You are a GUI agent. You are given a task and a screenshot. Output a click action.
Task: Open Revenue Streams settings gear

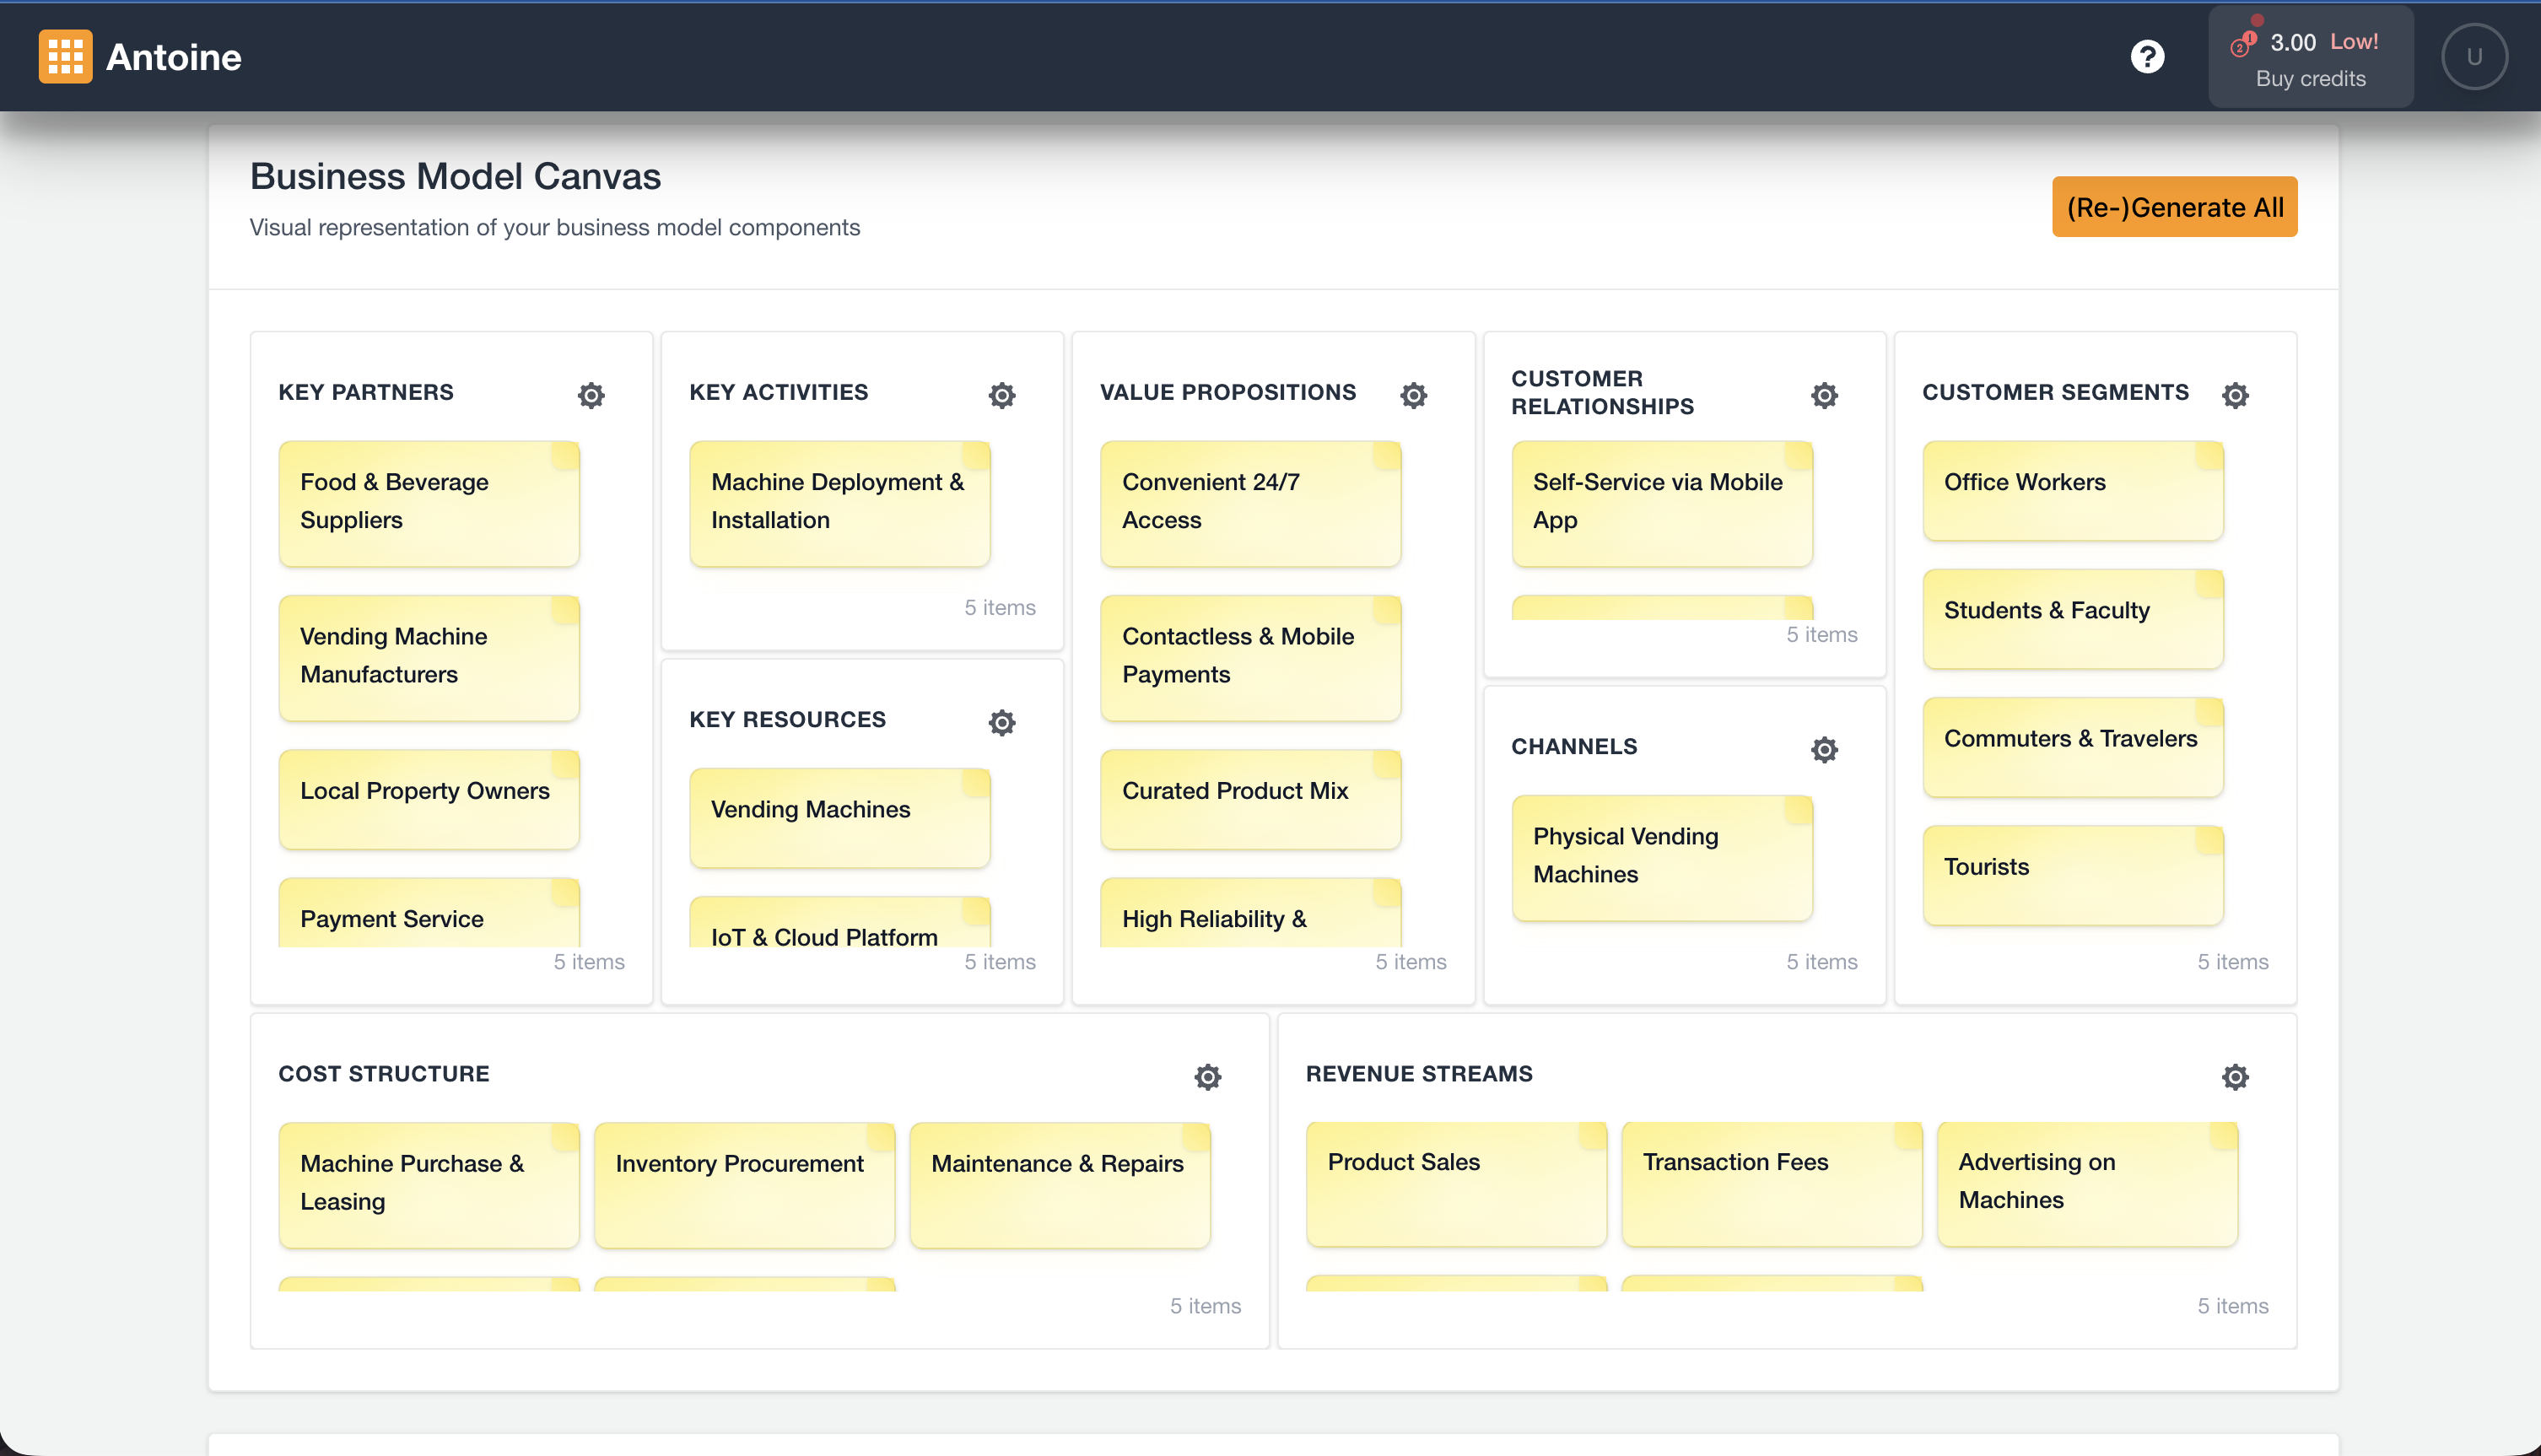click(2235, 1077)
